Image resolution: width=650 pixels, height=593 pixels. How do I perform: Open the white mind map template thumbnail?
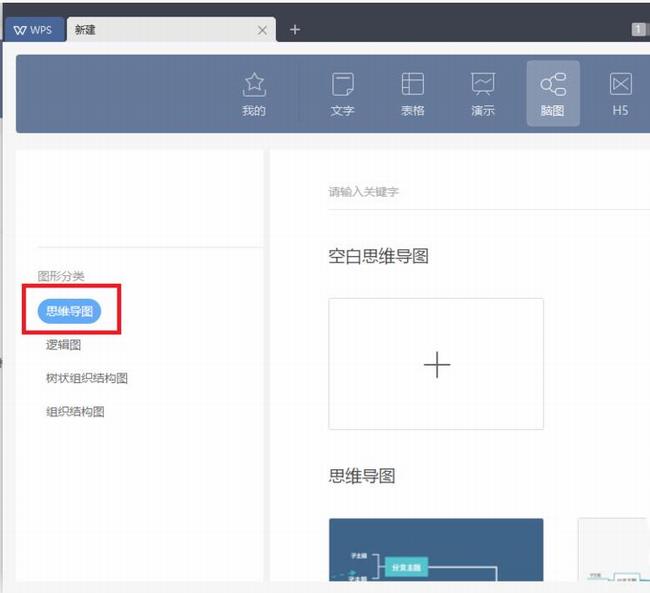(614, 550)
